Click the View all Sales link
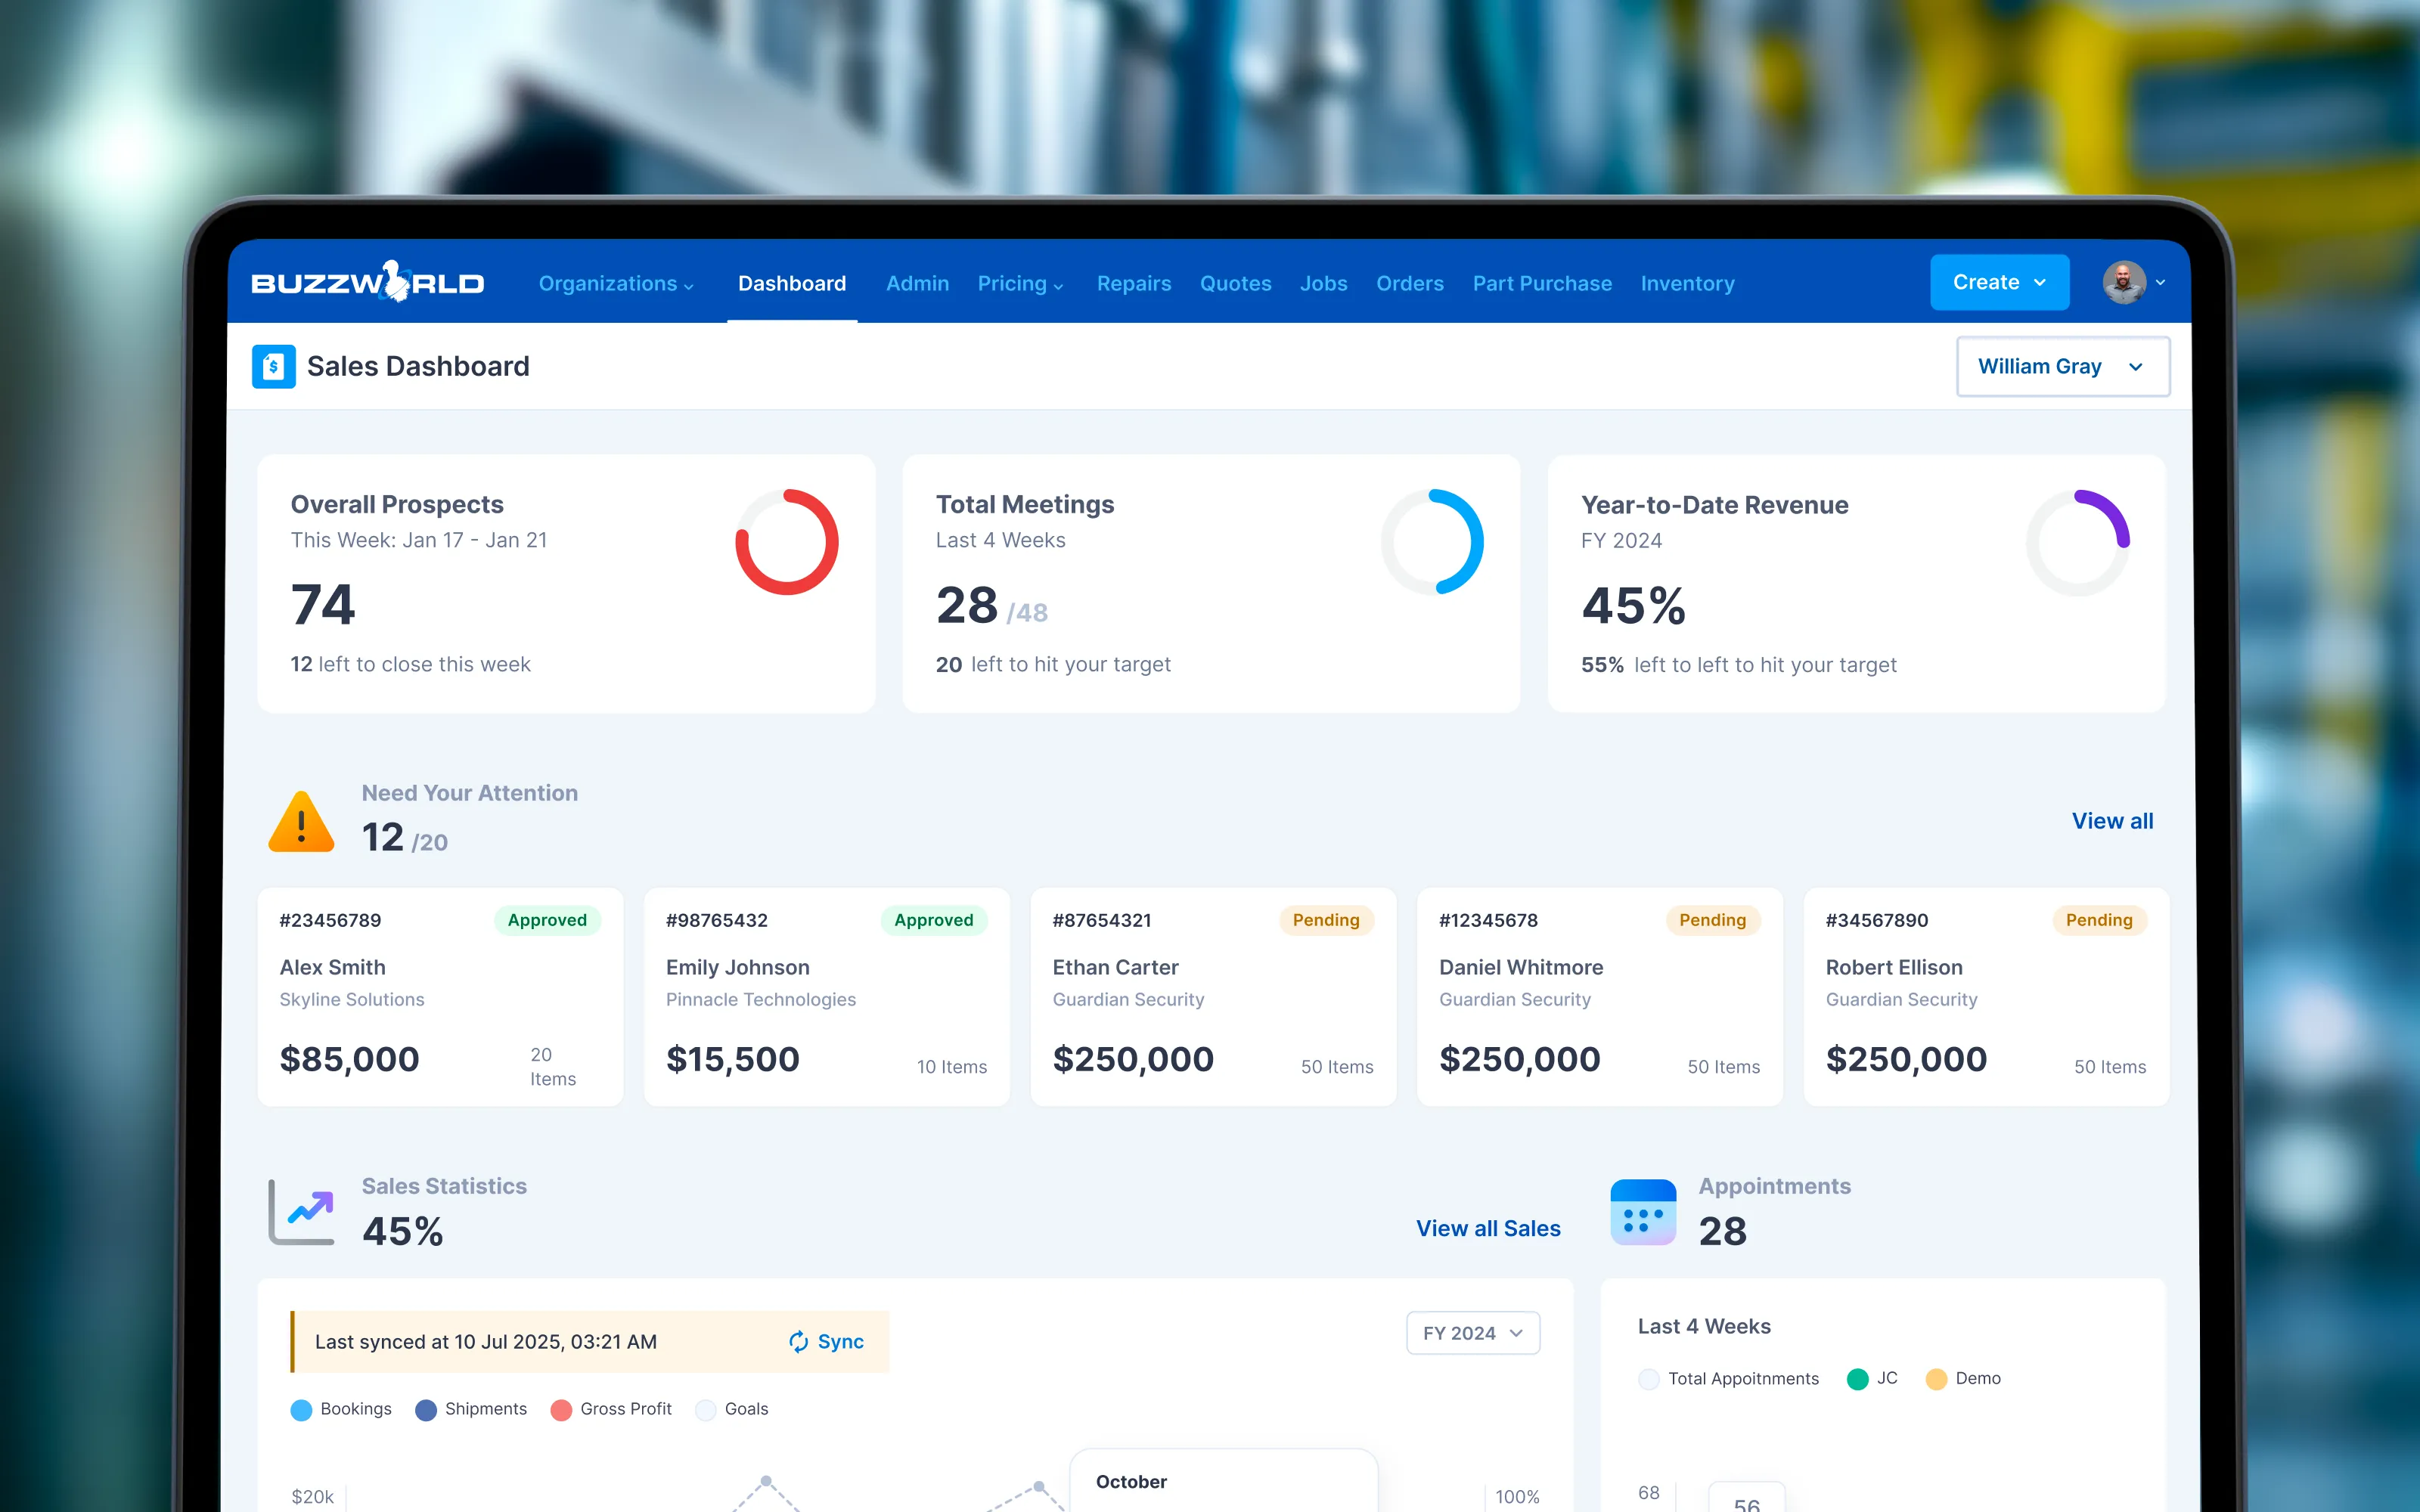 click(x=1487, y=1228)
